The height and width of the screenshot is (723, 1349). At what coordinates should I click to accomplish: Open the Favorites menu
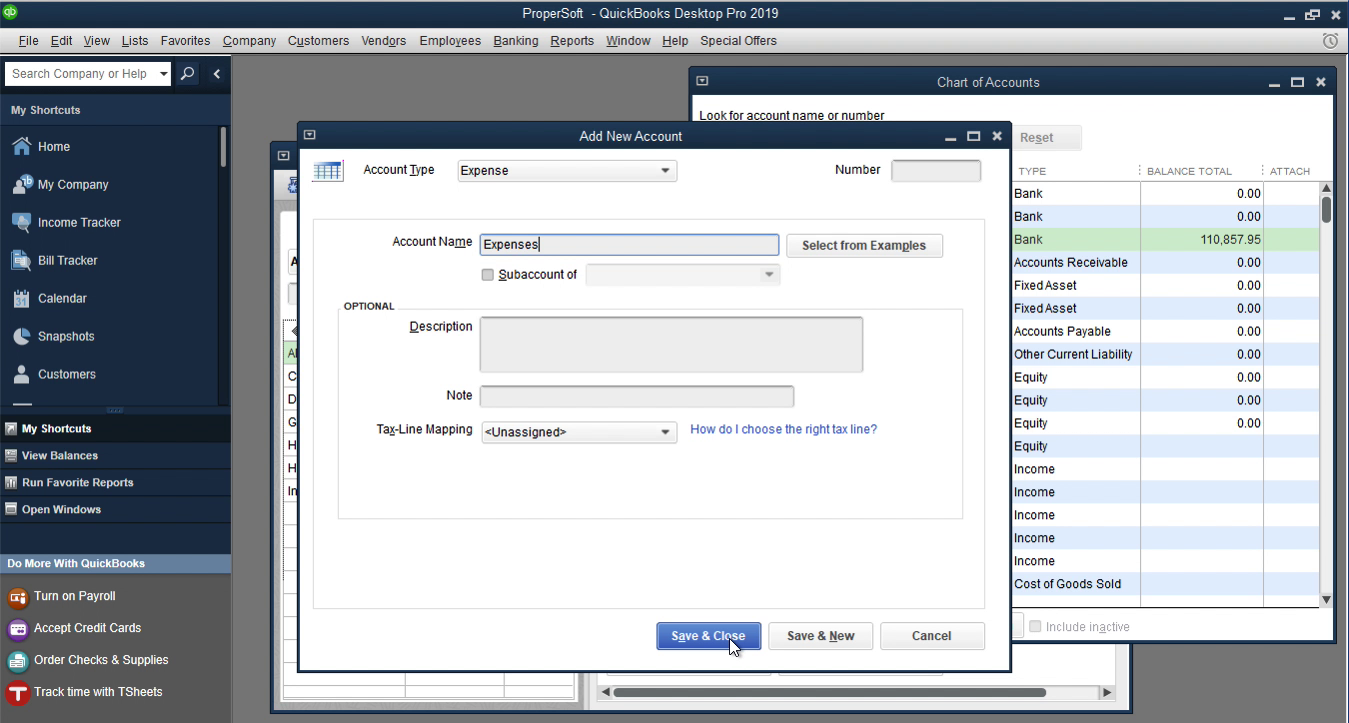click(185, 41)
